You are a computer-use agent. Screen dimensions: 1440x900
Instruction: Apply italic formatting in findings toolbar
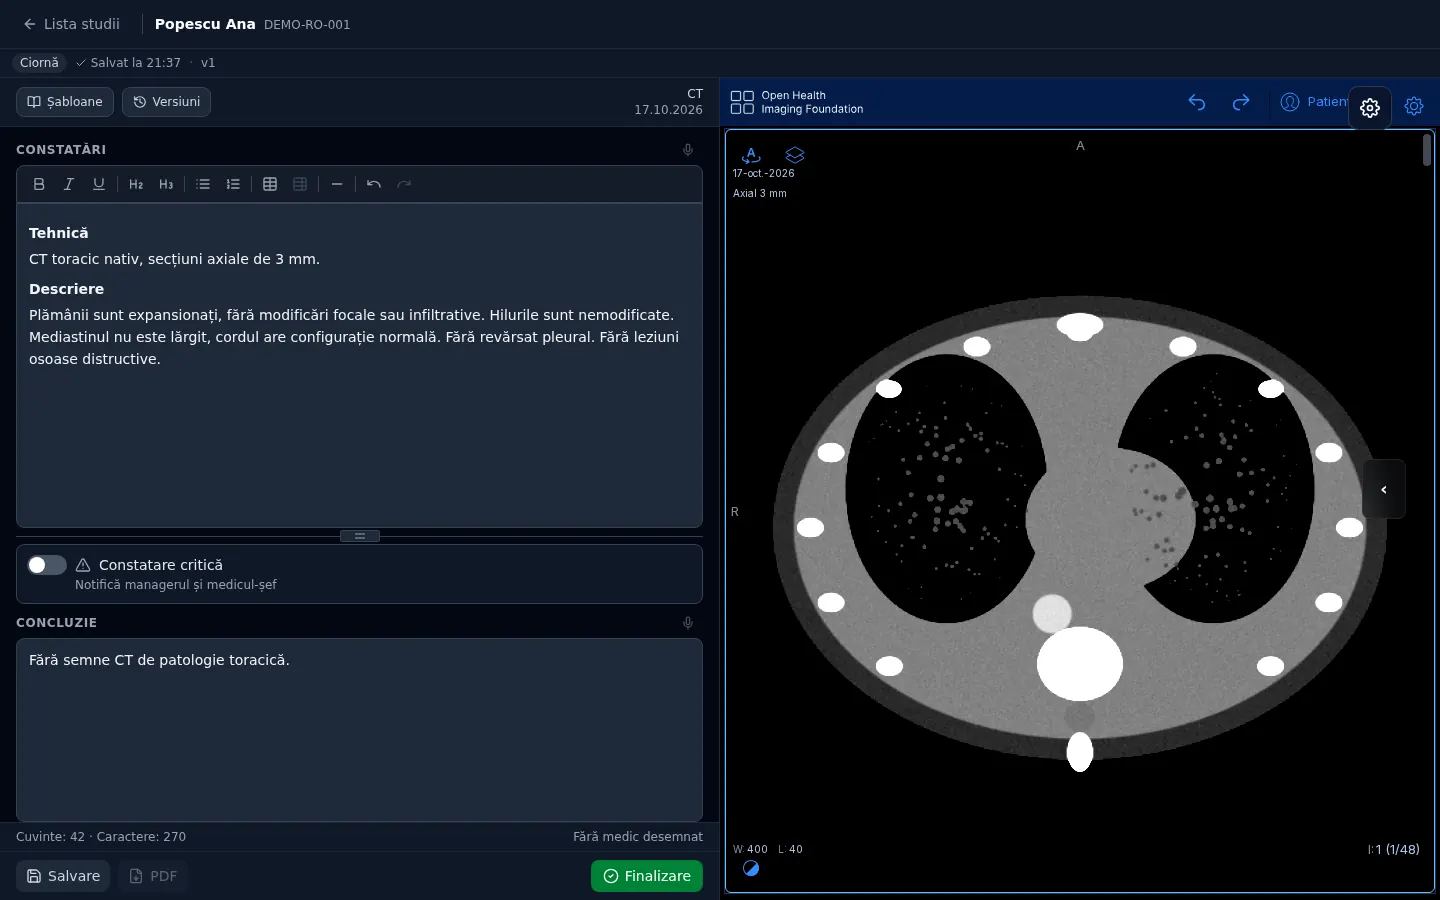[69, 184]
